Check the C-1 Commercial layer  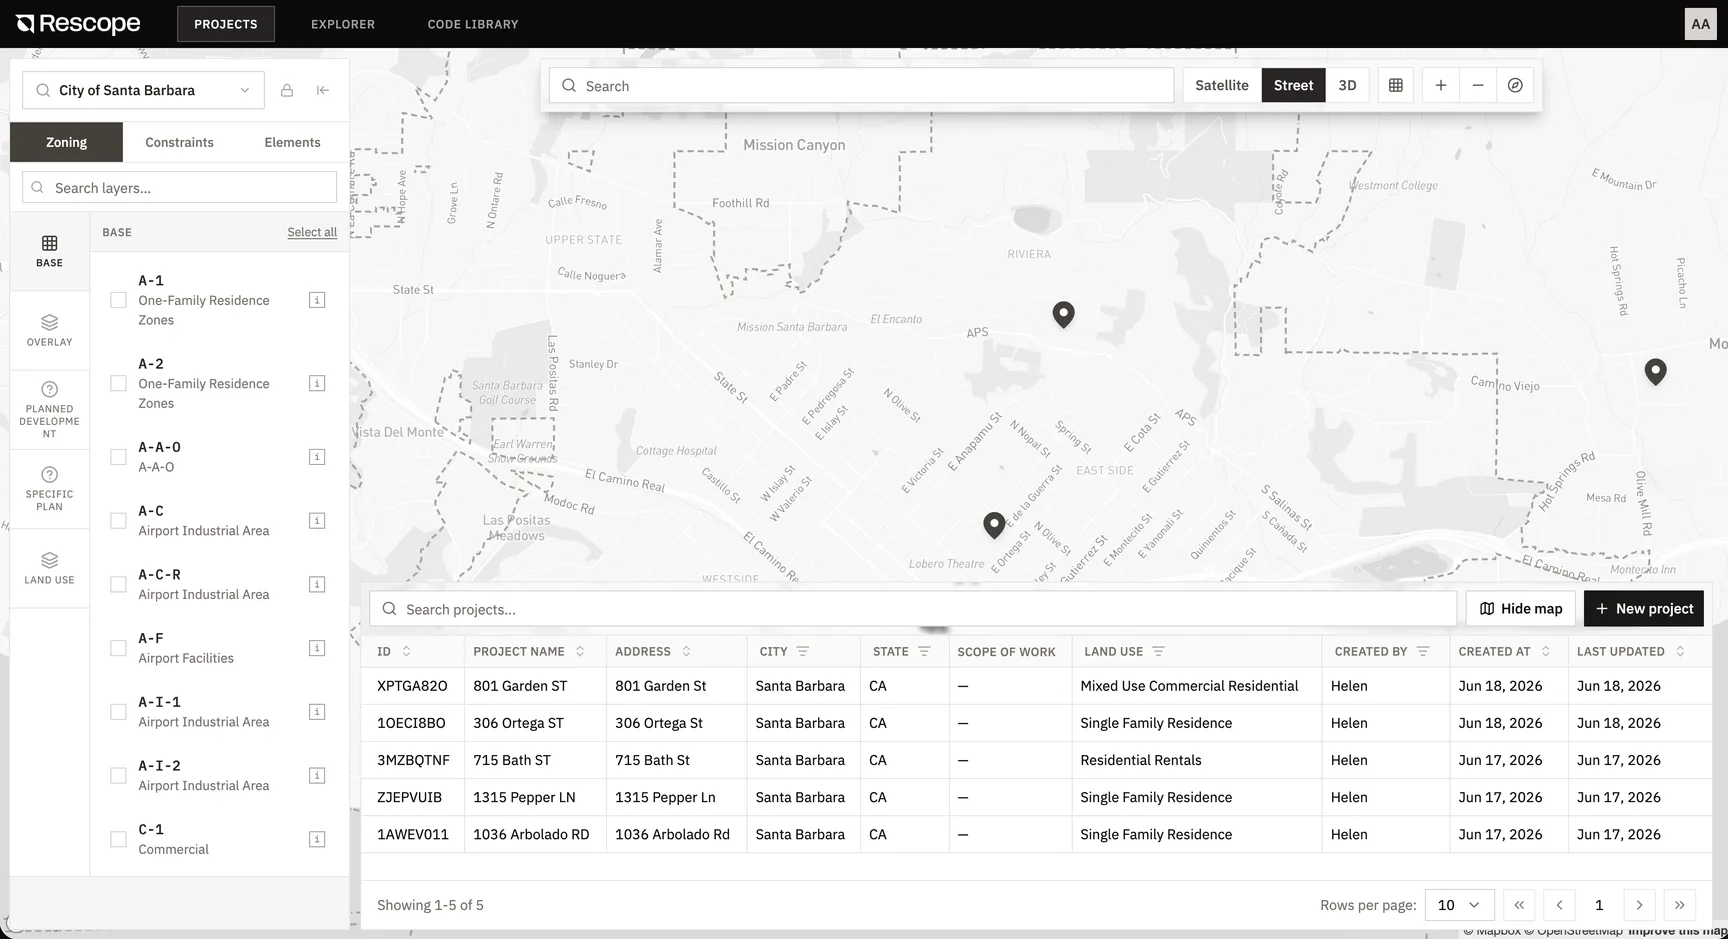(x=118, y=839)
